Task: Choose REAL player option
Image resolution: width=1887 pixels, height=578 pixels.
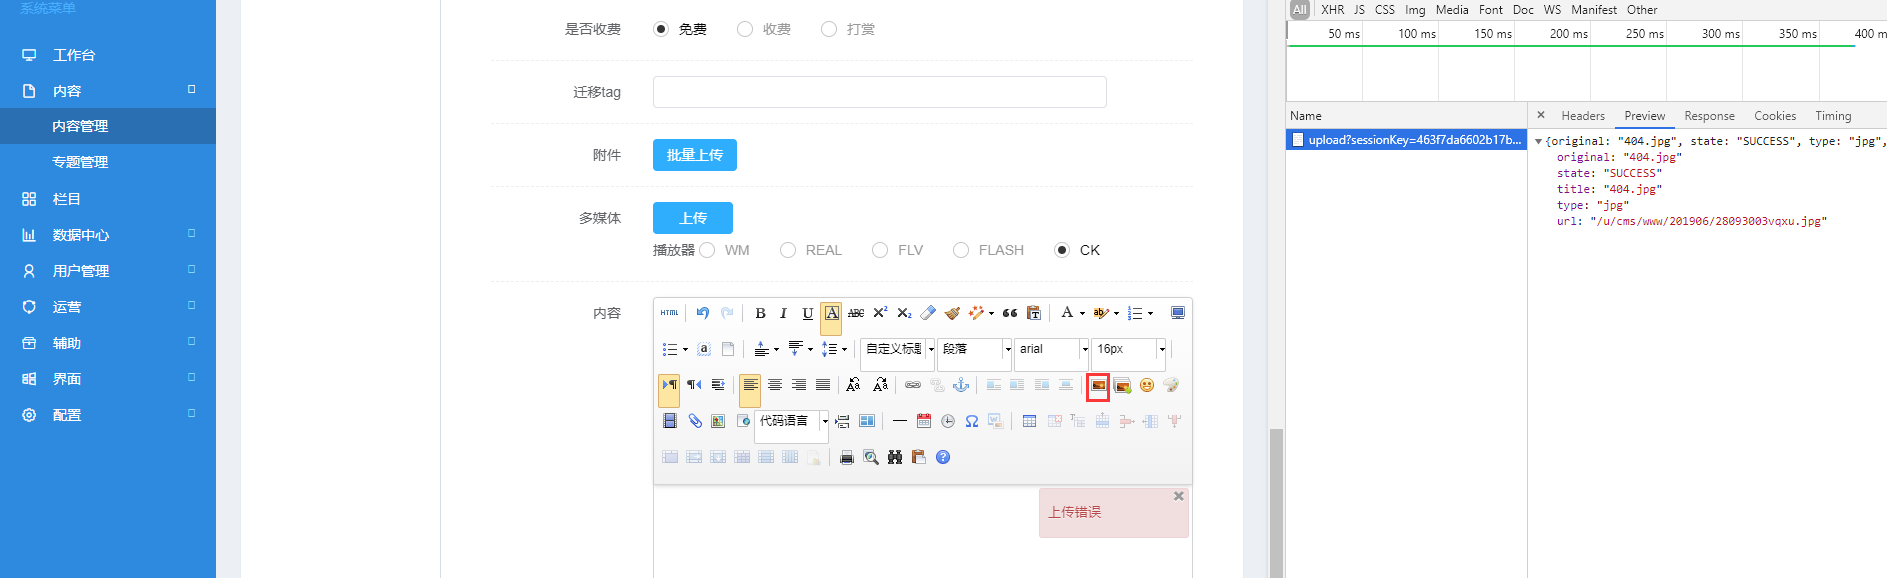Action: 788,250
